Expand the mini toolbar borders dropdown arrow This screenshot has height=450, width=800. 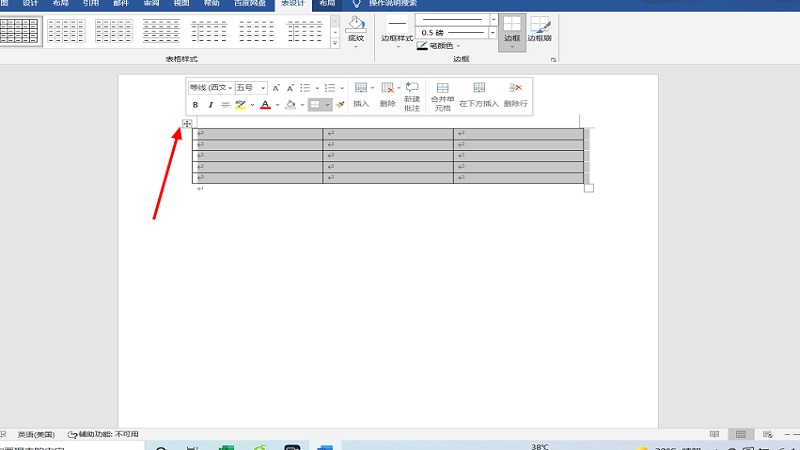coord(327,105)
